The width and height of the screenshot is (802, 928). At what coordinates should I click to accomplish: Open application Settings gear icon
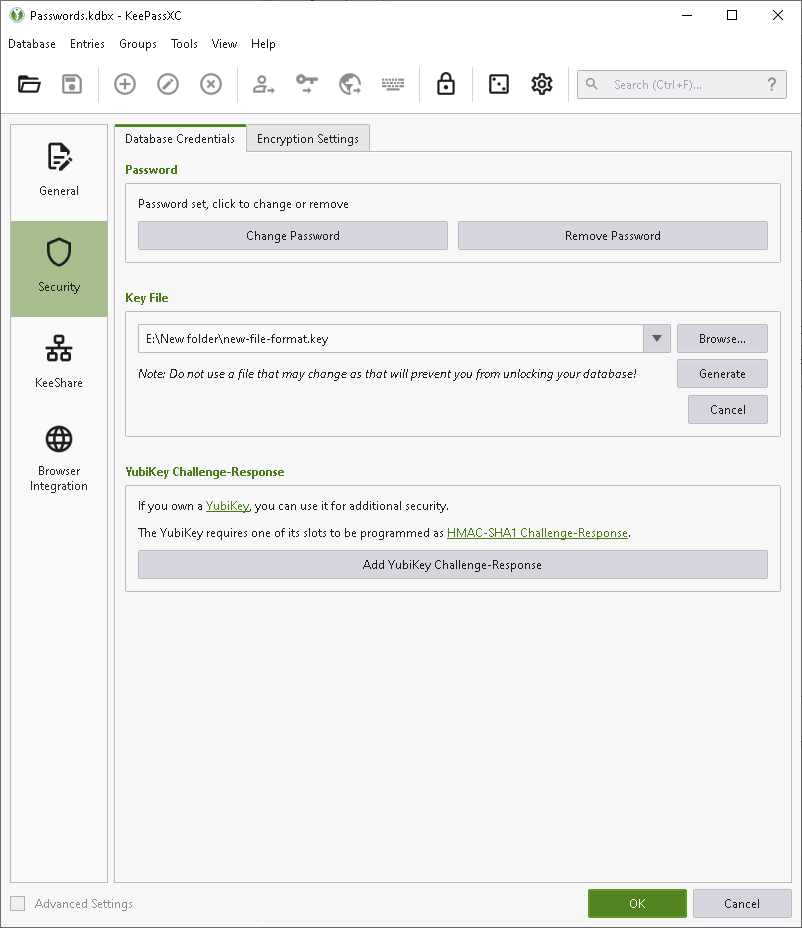coord(542,85)
